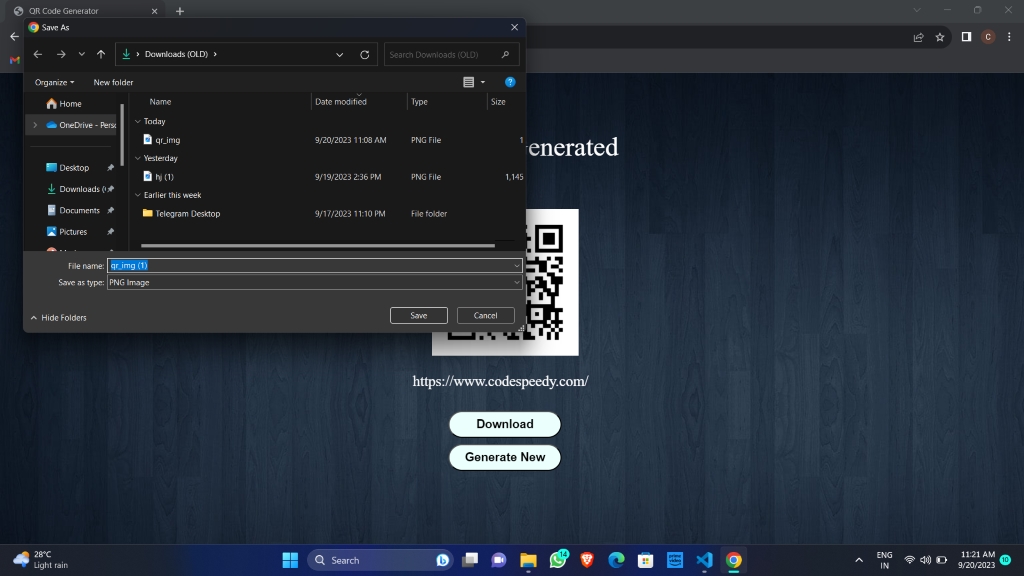Toggle Chrome side panel icon
Screen dimensions: 1024x576
(x=966, y=37)
